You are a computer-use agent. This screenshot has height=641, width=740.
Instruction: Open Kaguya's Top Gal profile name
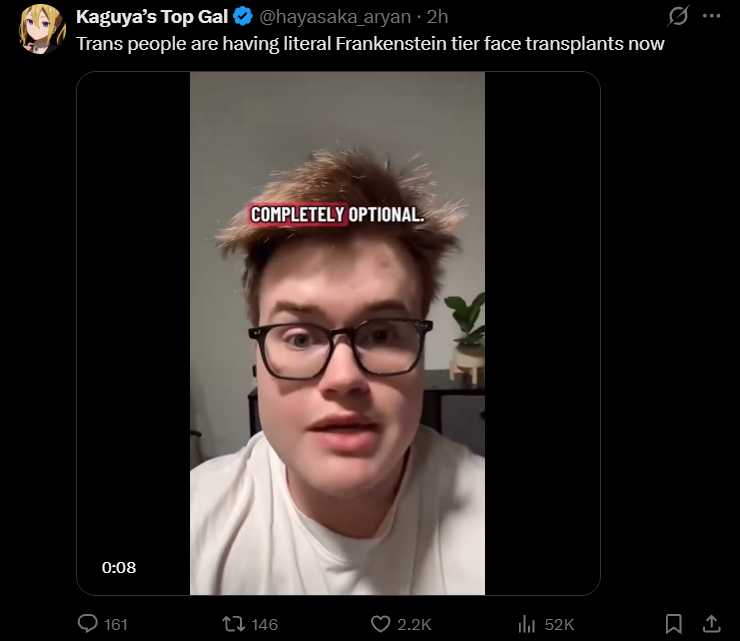152,17
